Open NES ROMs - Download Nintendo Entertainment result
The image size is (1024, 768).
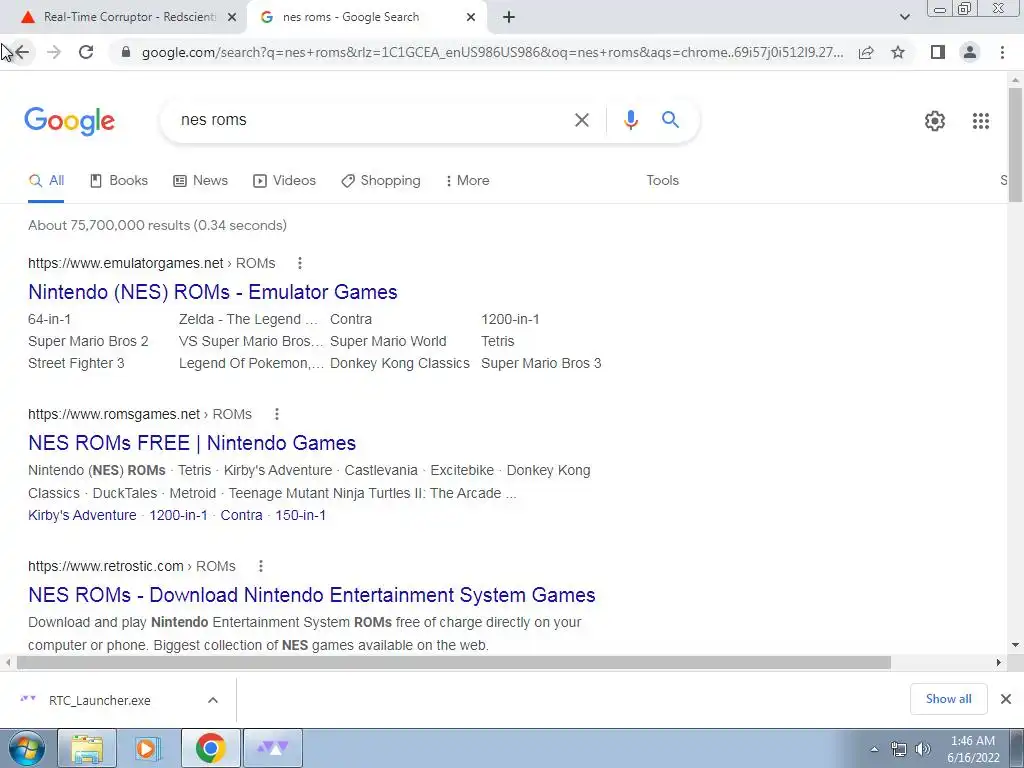312,595
